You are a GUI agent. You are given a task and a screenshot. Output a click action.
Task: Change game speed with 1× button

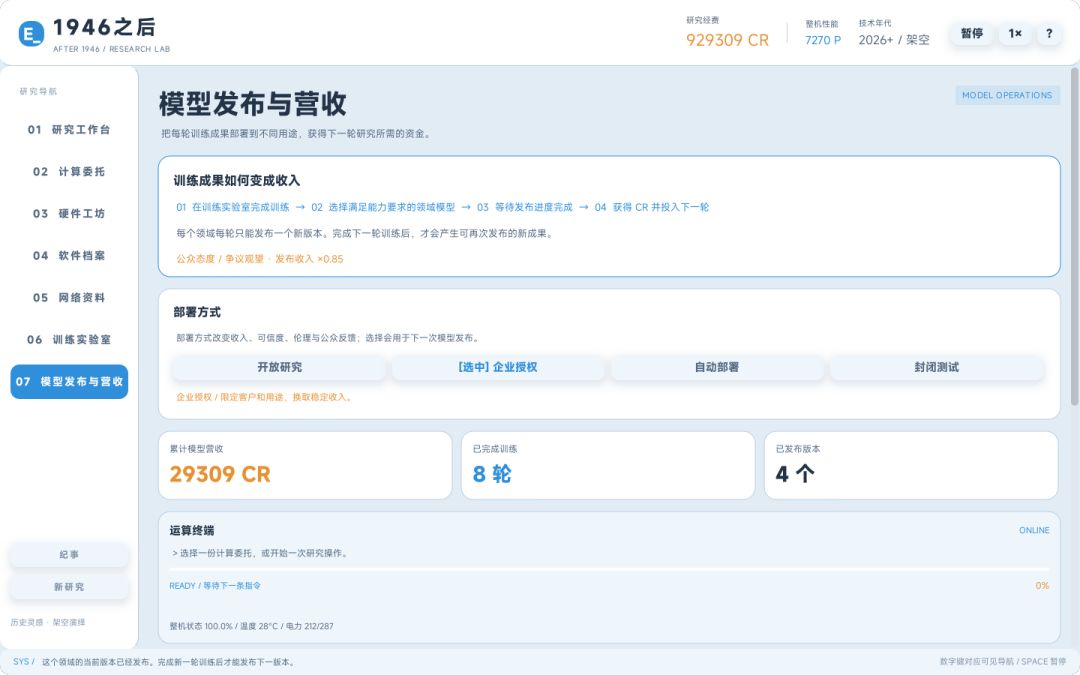(x=1015, y=34)
